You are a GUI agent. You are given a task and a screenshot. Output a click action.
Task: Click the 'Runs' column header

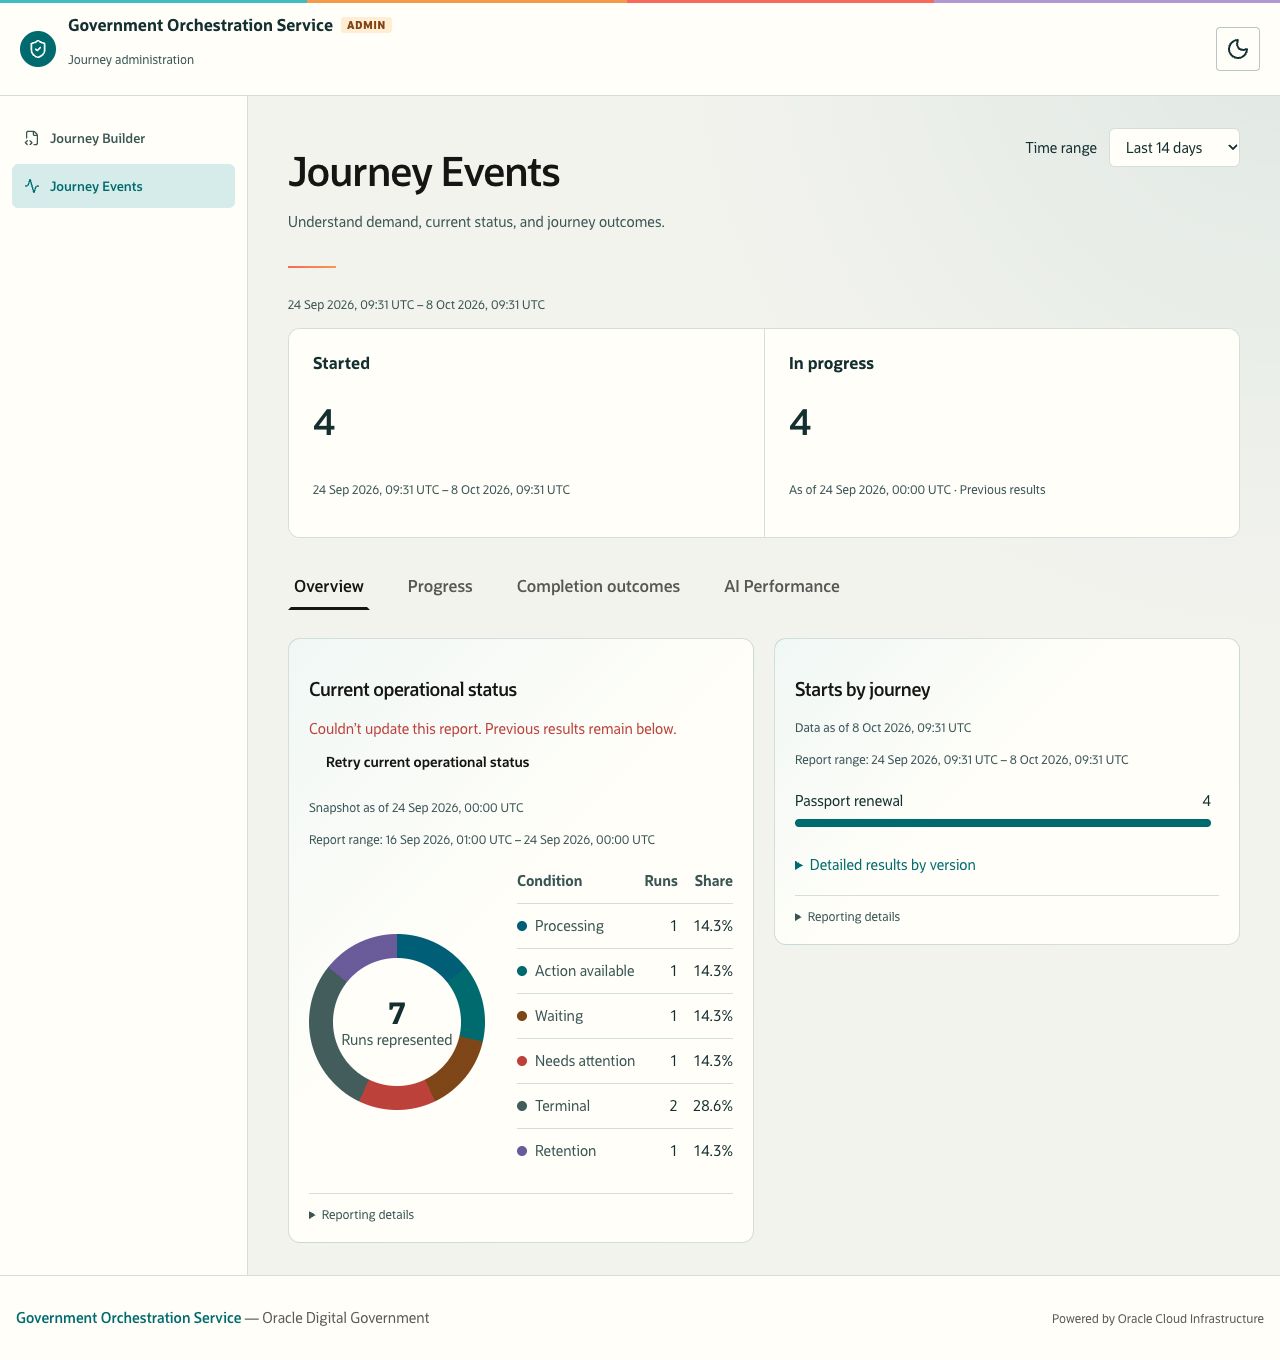(x=661, y=881)
